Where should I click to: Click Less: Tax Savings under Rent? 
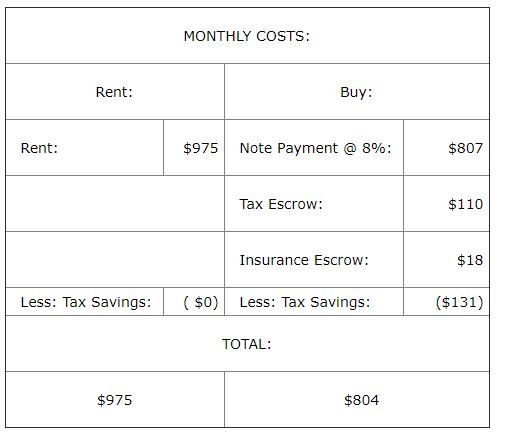86,302
